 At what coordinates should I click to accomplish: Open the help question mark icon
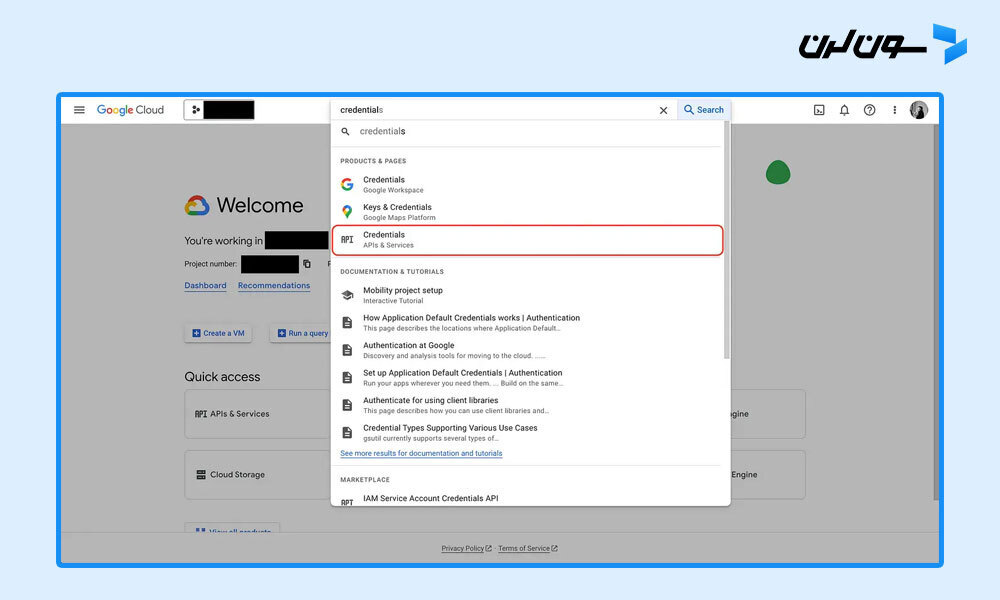coord(869,110)
